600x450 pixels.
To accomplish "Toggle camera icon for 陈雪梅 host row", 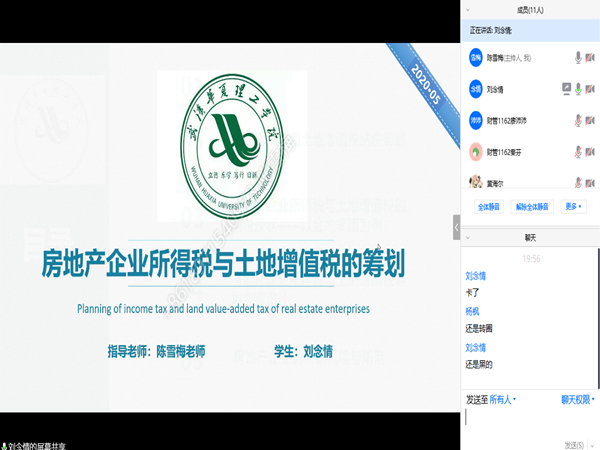I will (590, 58).
